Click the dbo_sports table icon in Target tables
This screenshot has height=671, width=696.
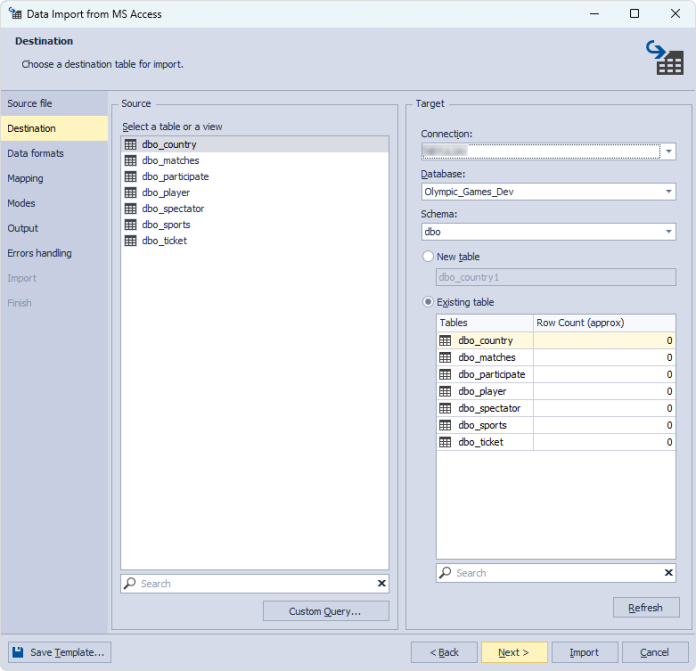point(446,426)
